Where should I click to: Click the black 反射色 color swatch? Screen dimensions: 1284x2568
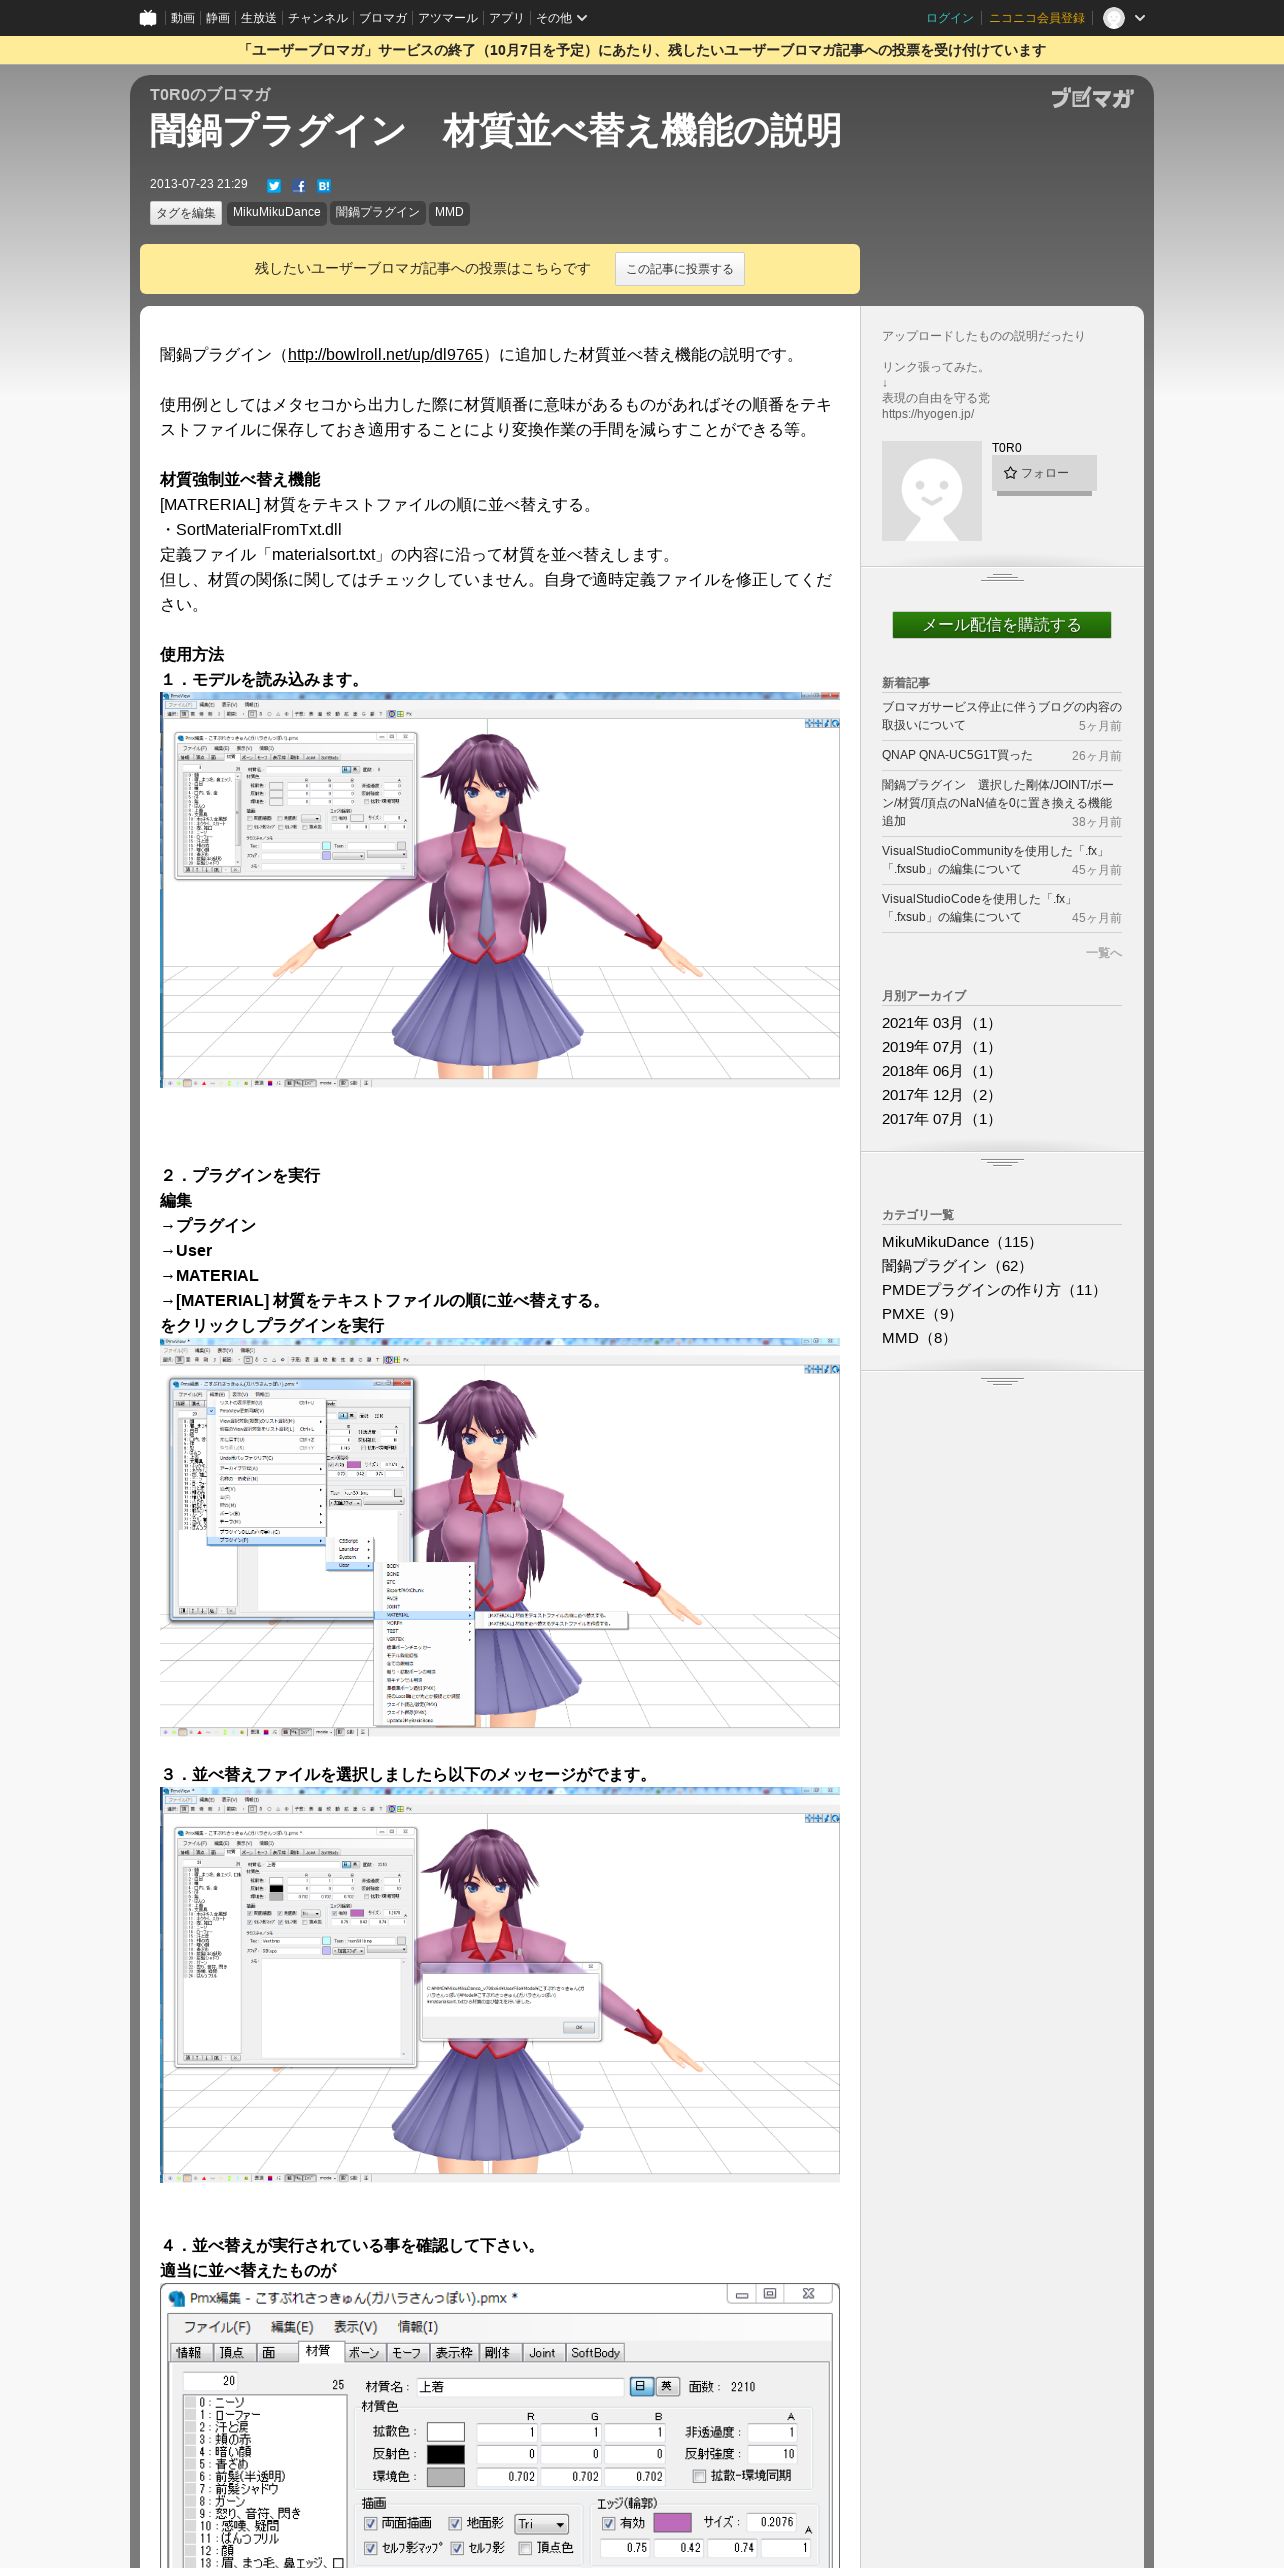(x=446, y=2454)
